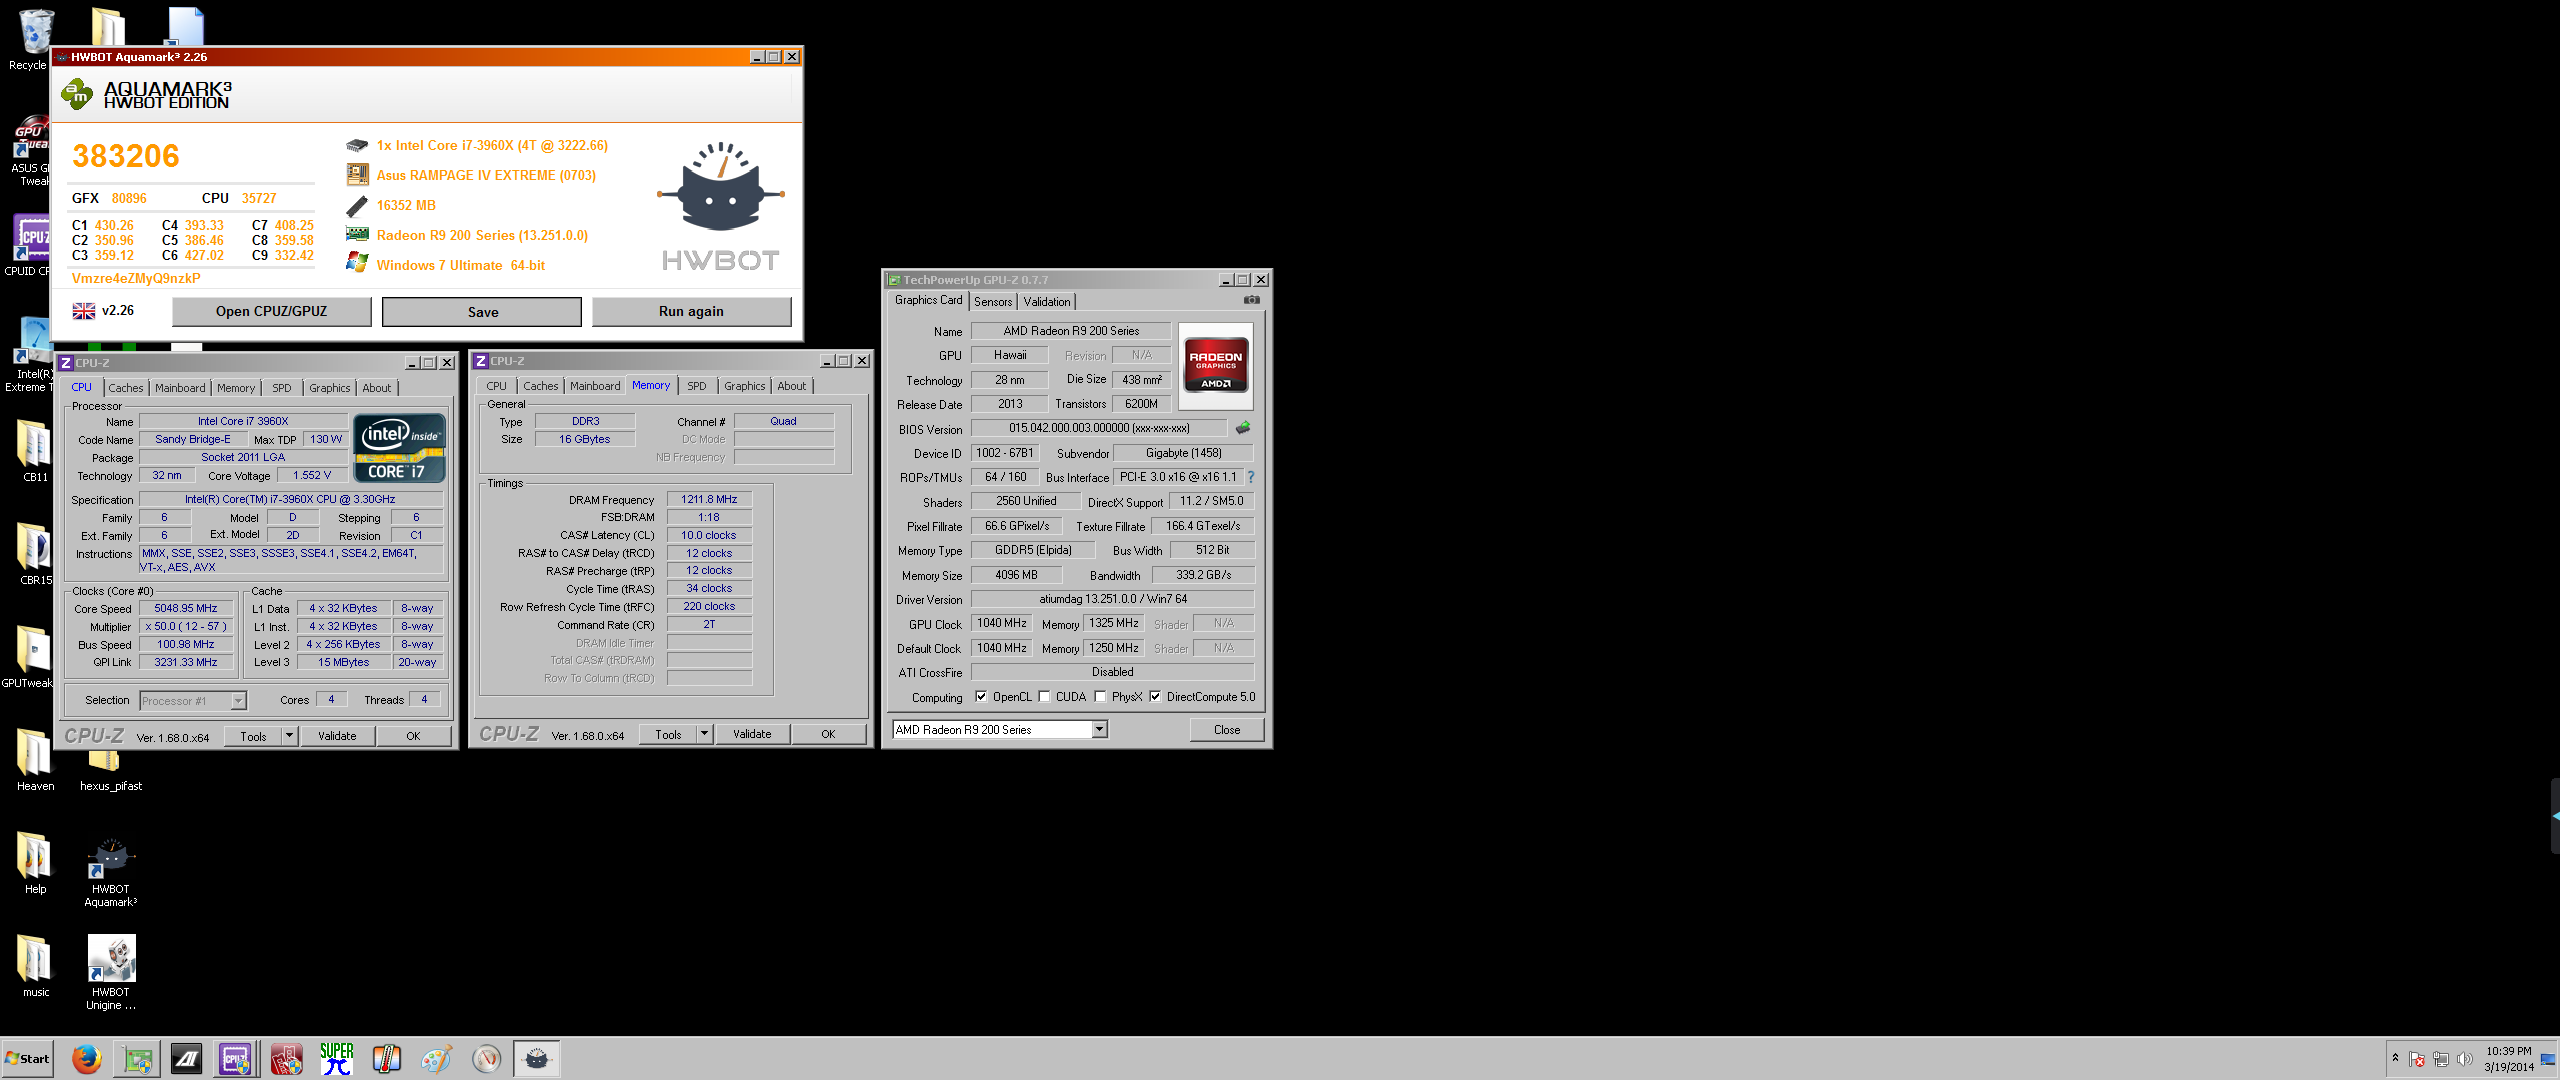Open the GPU-Z taskbar icon
The height and width of the screenshot is (1080, 2560).
click(x=137, y=1059)
